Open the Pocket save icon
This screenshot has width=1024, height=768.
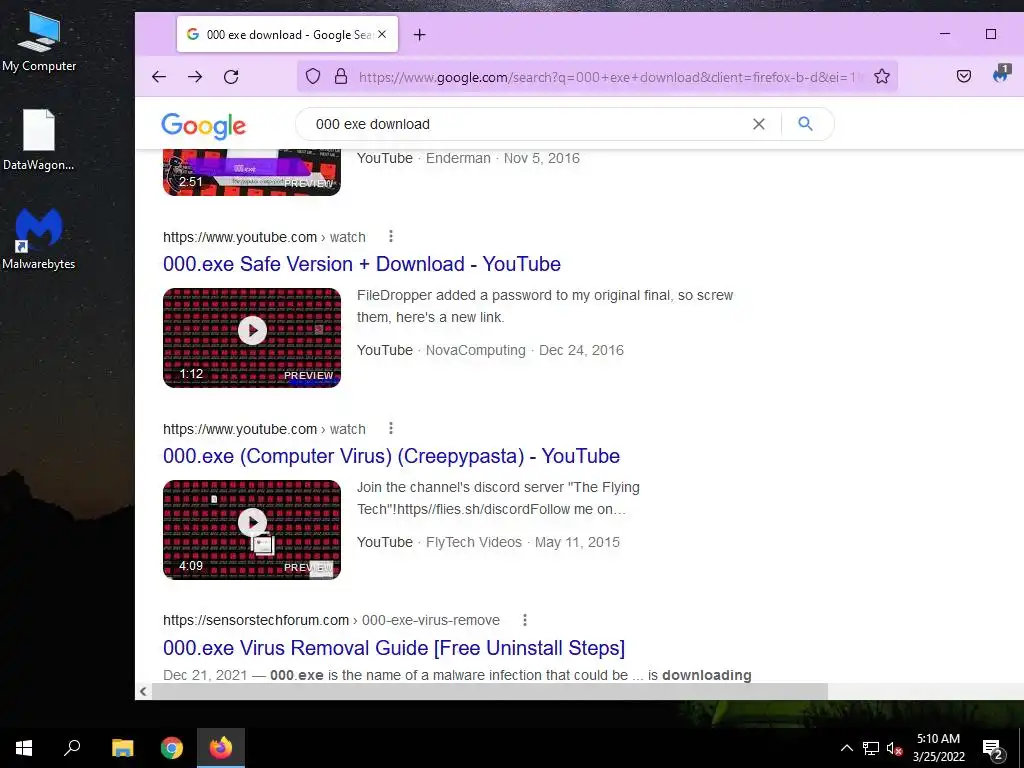tap(963, 76)
